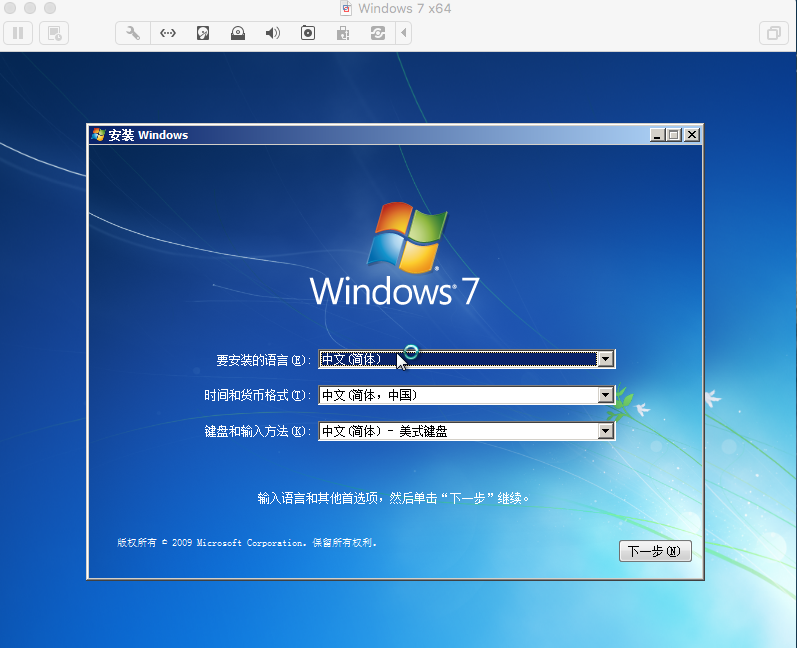797x648 pixels.
Task: Open virtual machine settings wrench icon
Action: (133, 34)
